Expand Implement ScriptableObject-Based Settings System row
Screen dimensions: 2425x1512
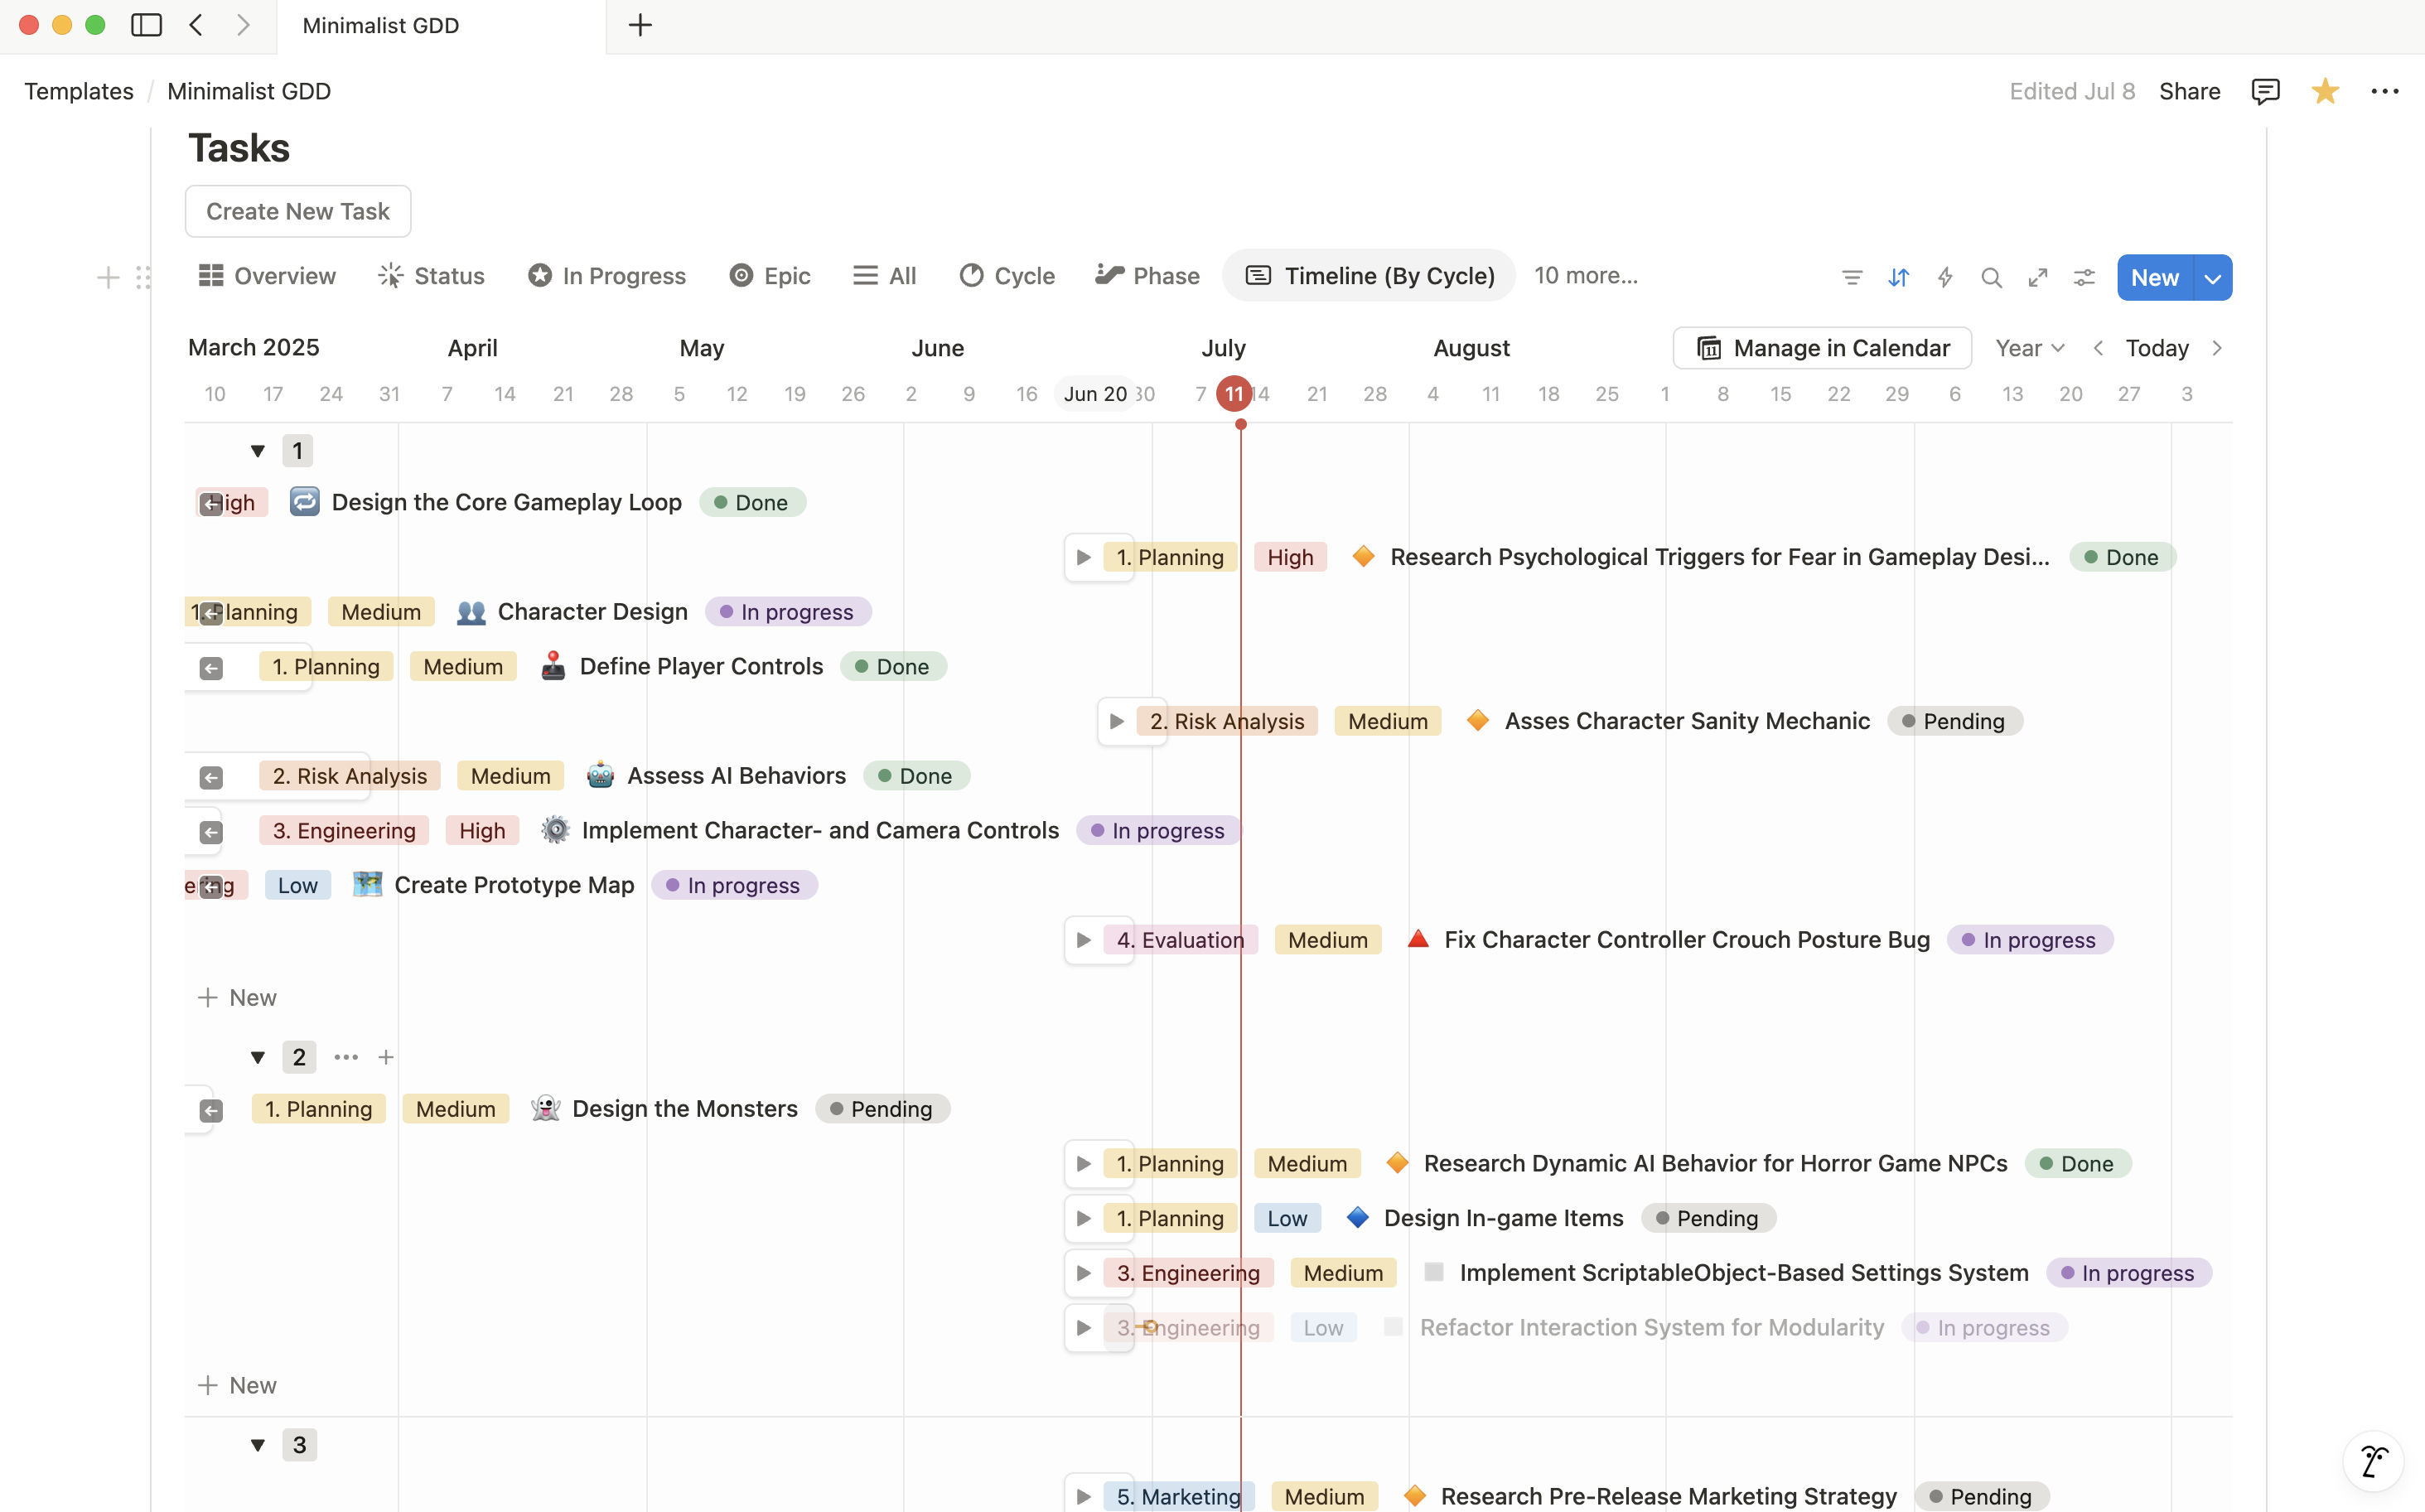coord(1083,1273)
